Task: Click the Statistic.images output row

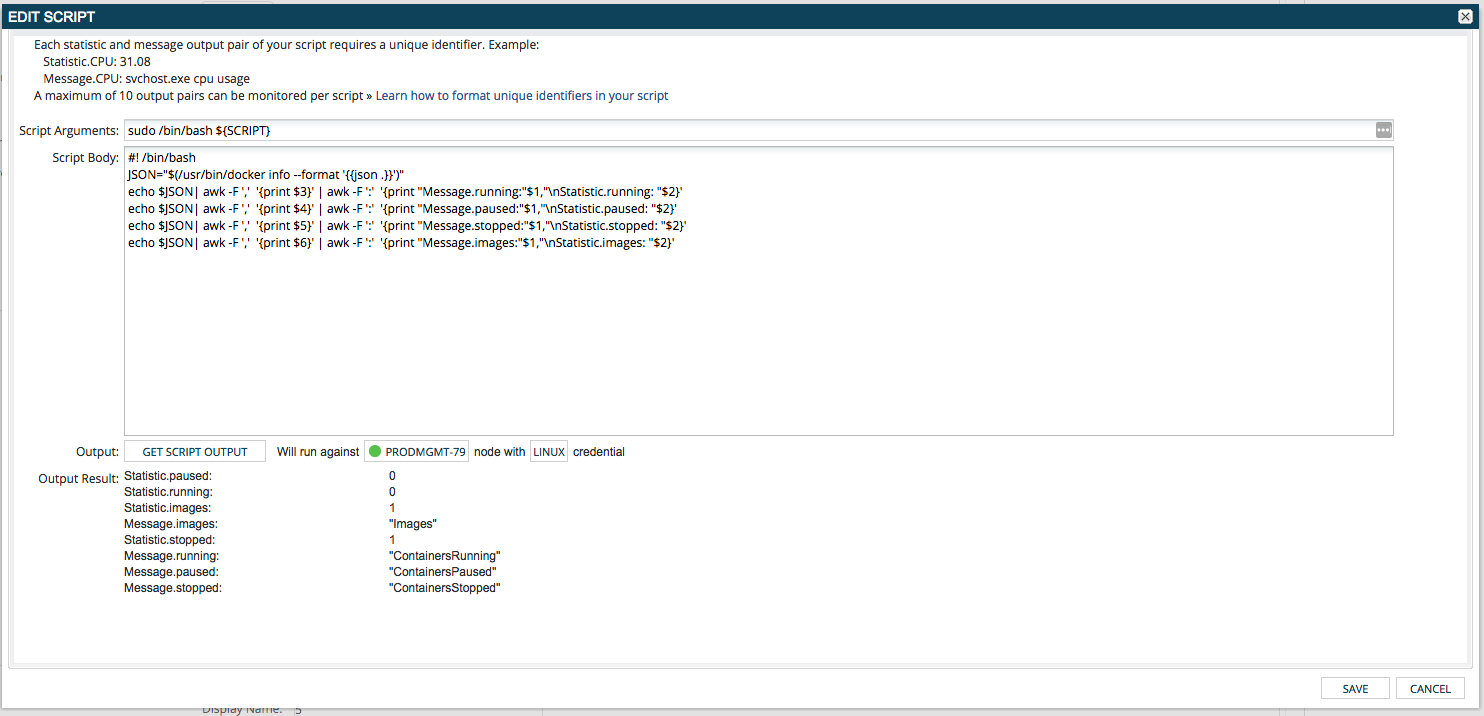Action: click(x=260, y=508)
